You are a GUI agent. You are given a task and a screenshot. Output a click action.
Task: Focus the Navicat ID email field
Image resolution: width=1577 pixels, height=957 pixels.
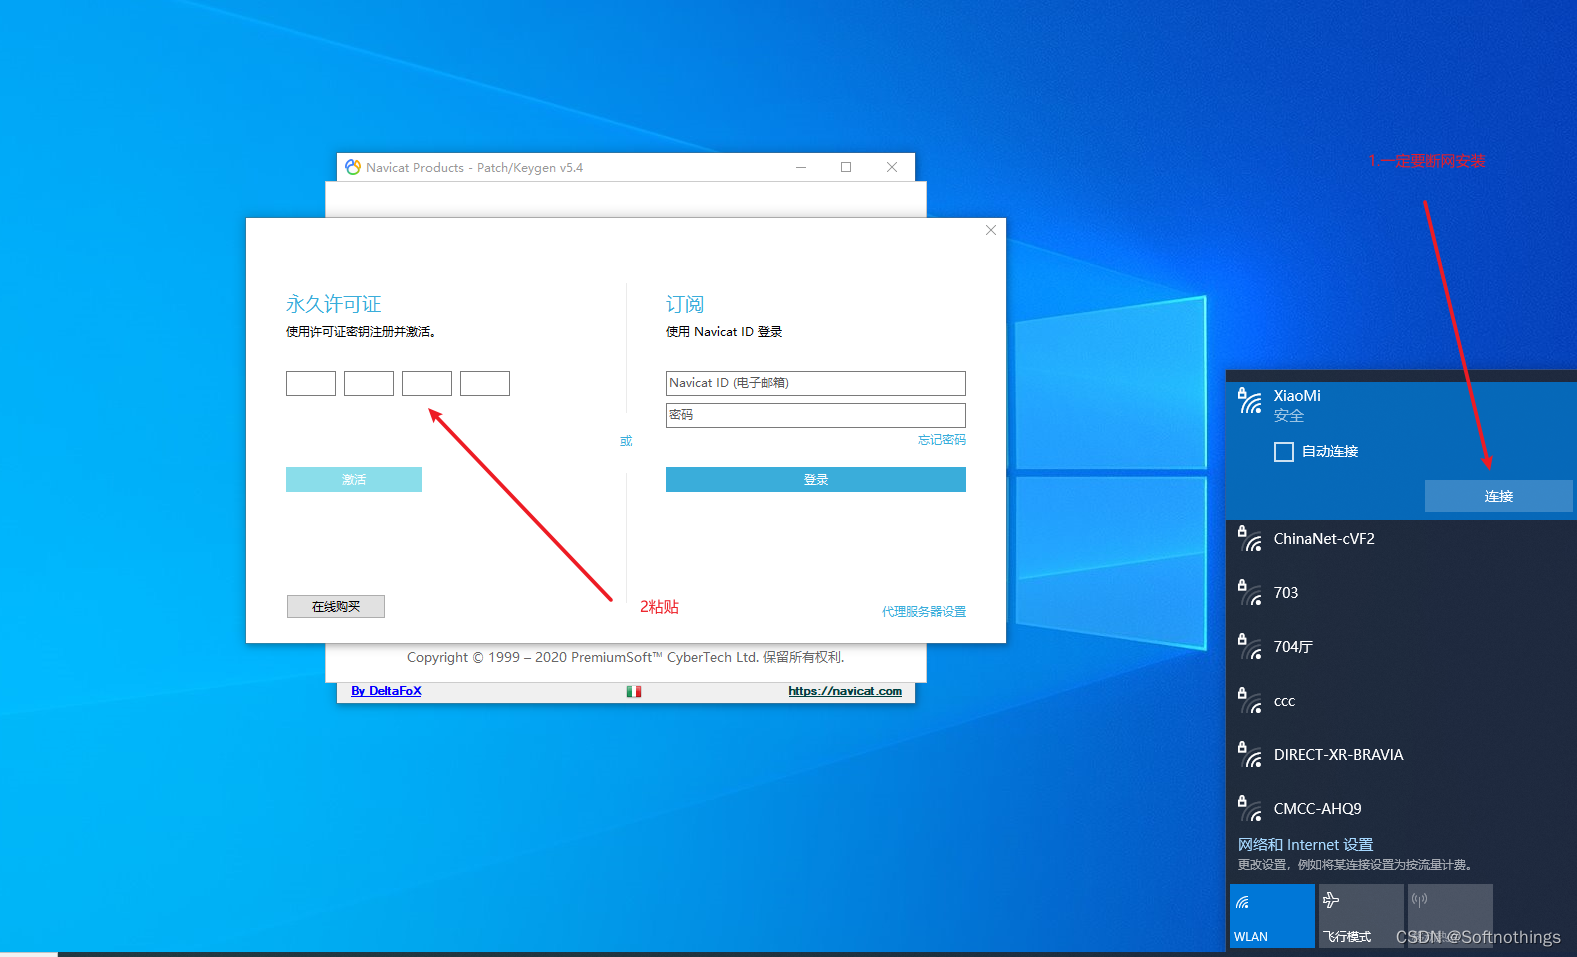(x=816, y=383)
